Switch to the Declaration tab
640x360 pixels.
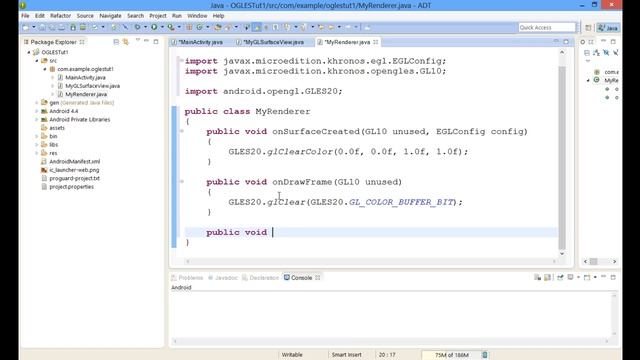pos(260,278)
